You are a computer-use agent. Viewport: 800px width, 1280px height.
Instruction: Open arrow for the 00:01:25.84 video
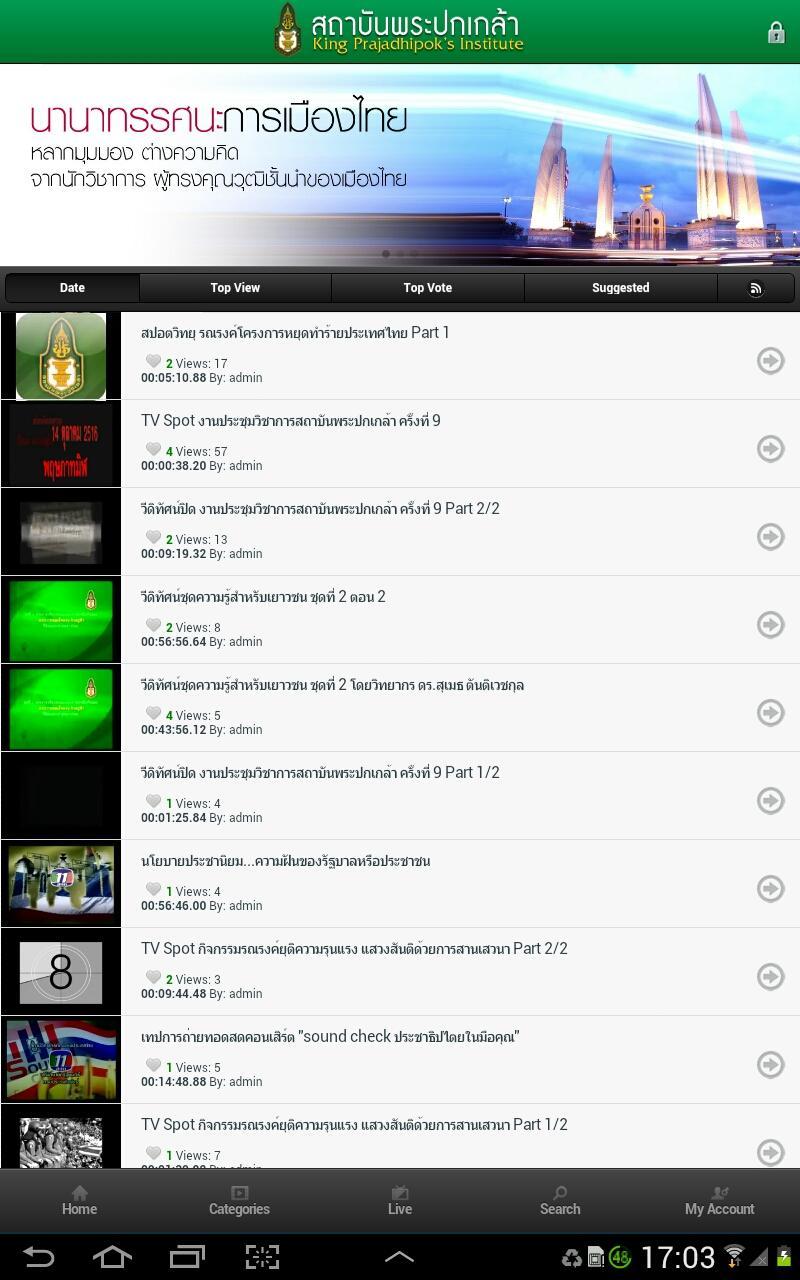(770, 800)
